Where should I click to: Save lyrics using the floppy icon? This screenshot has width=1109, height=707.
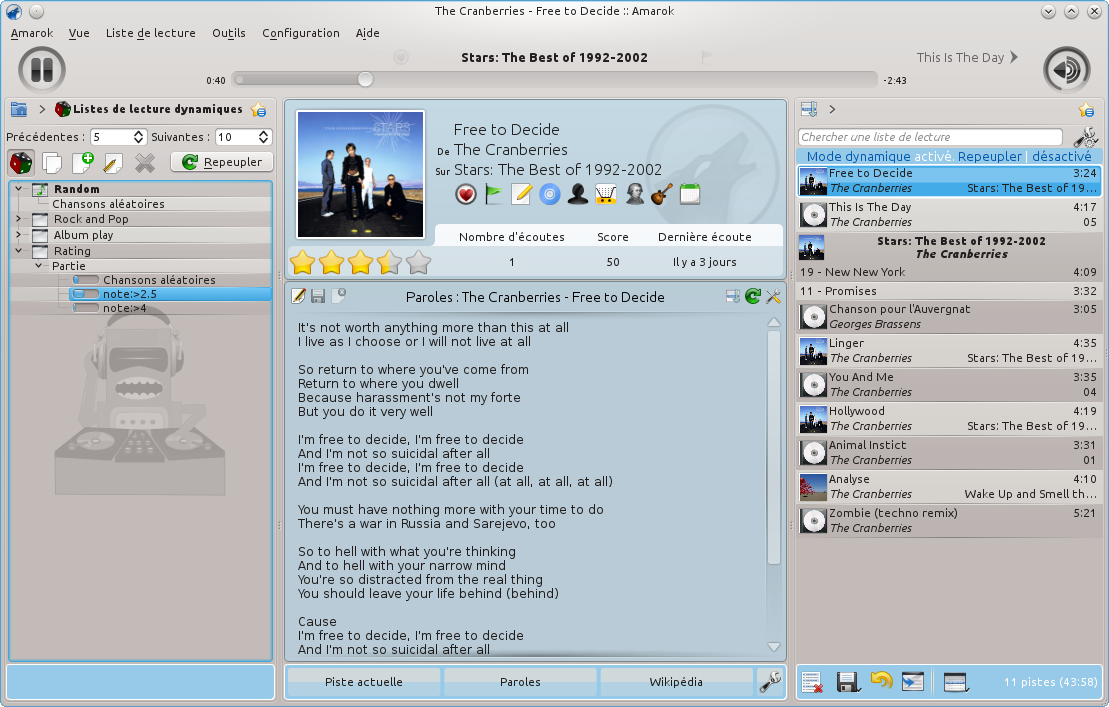[318, 296]
